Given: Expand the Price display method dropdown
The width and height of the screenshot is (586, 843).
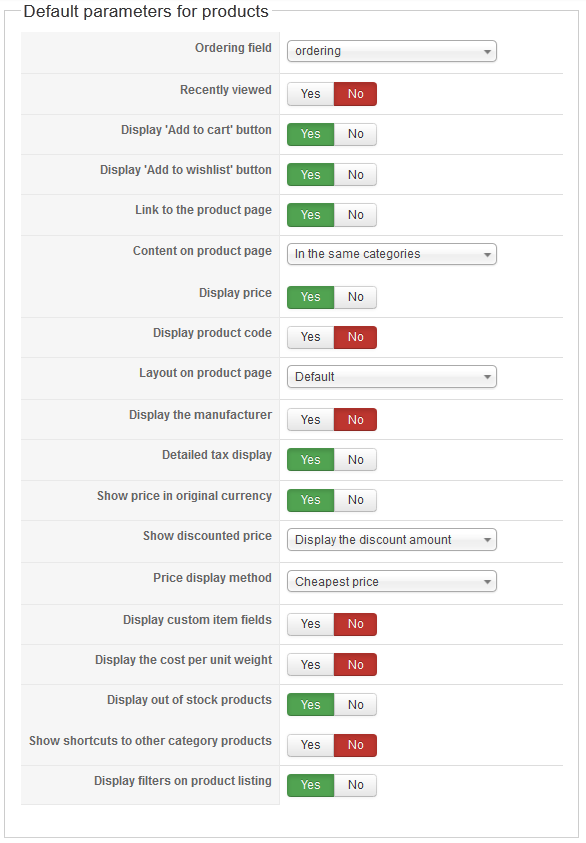Looking at the screenshot, I should coord(391,582).
